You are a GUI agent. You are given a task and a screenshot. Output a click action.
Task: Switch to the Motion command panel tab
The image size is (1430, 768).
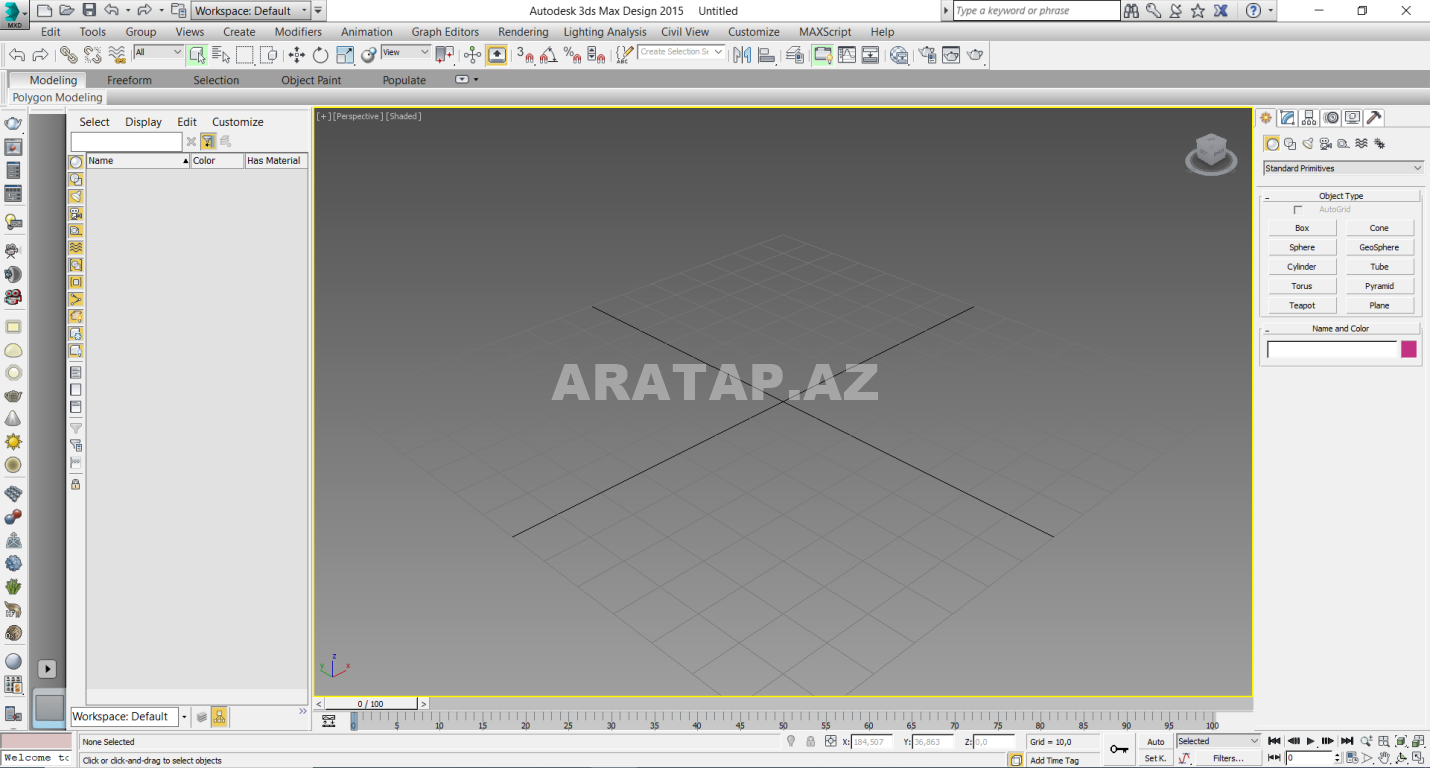(x=1331, y=118)
